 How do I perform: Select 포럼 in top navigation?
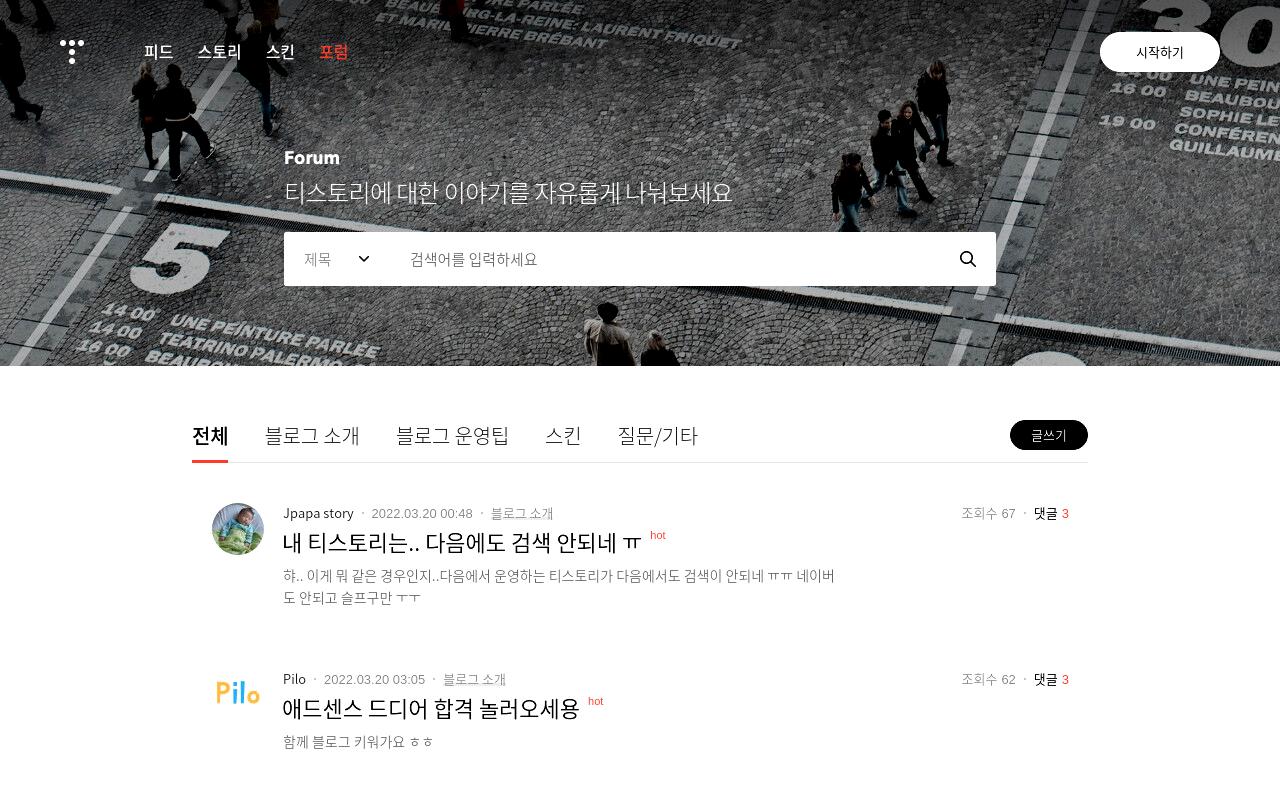334,52
